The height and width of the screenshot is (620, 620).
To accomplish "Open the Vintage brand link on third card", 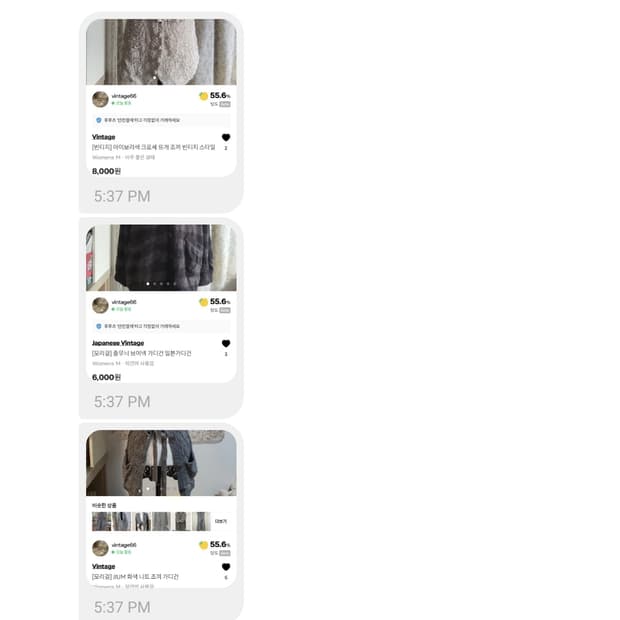I will 104,566.
